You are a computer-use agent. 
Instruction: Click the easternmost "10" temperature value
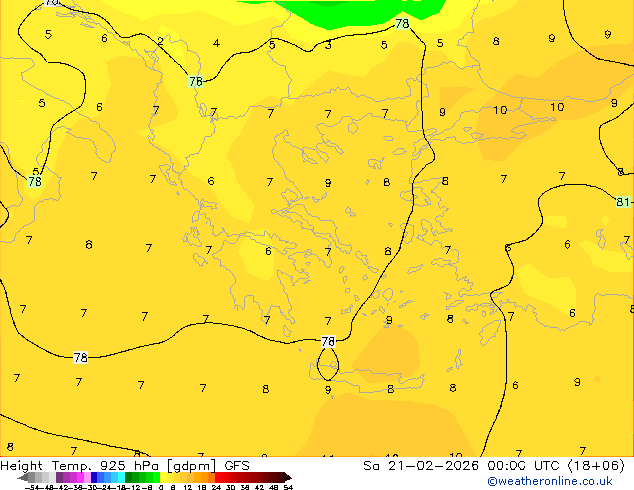coord(557,107)
